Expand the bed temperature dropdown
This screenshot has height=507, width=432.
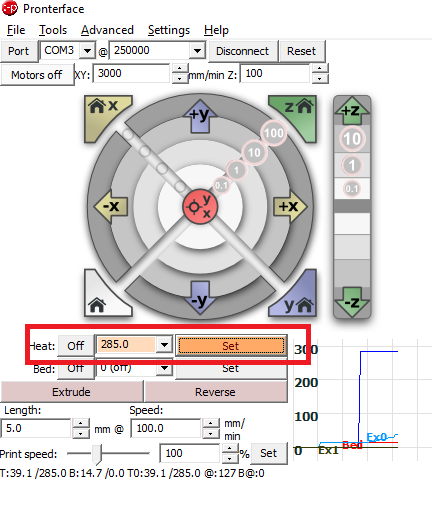[164, 368]
